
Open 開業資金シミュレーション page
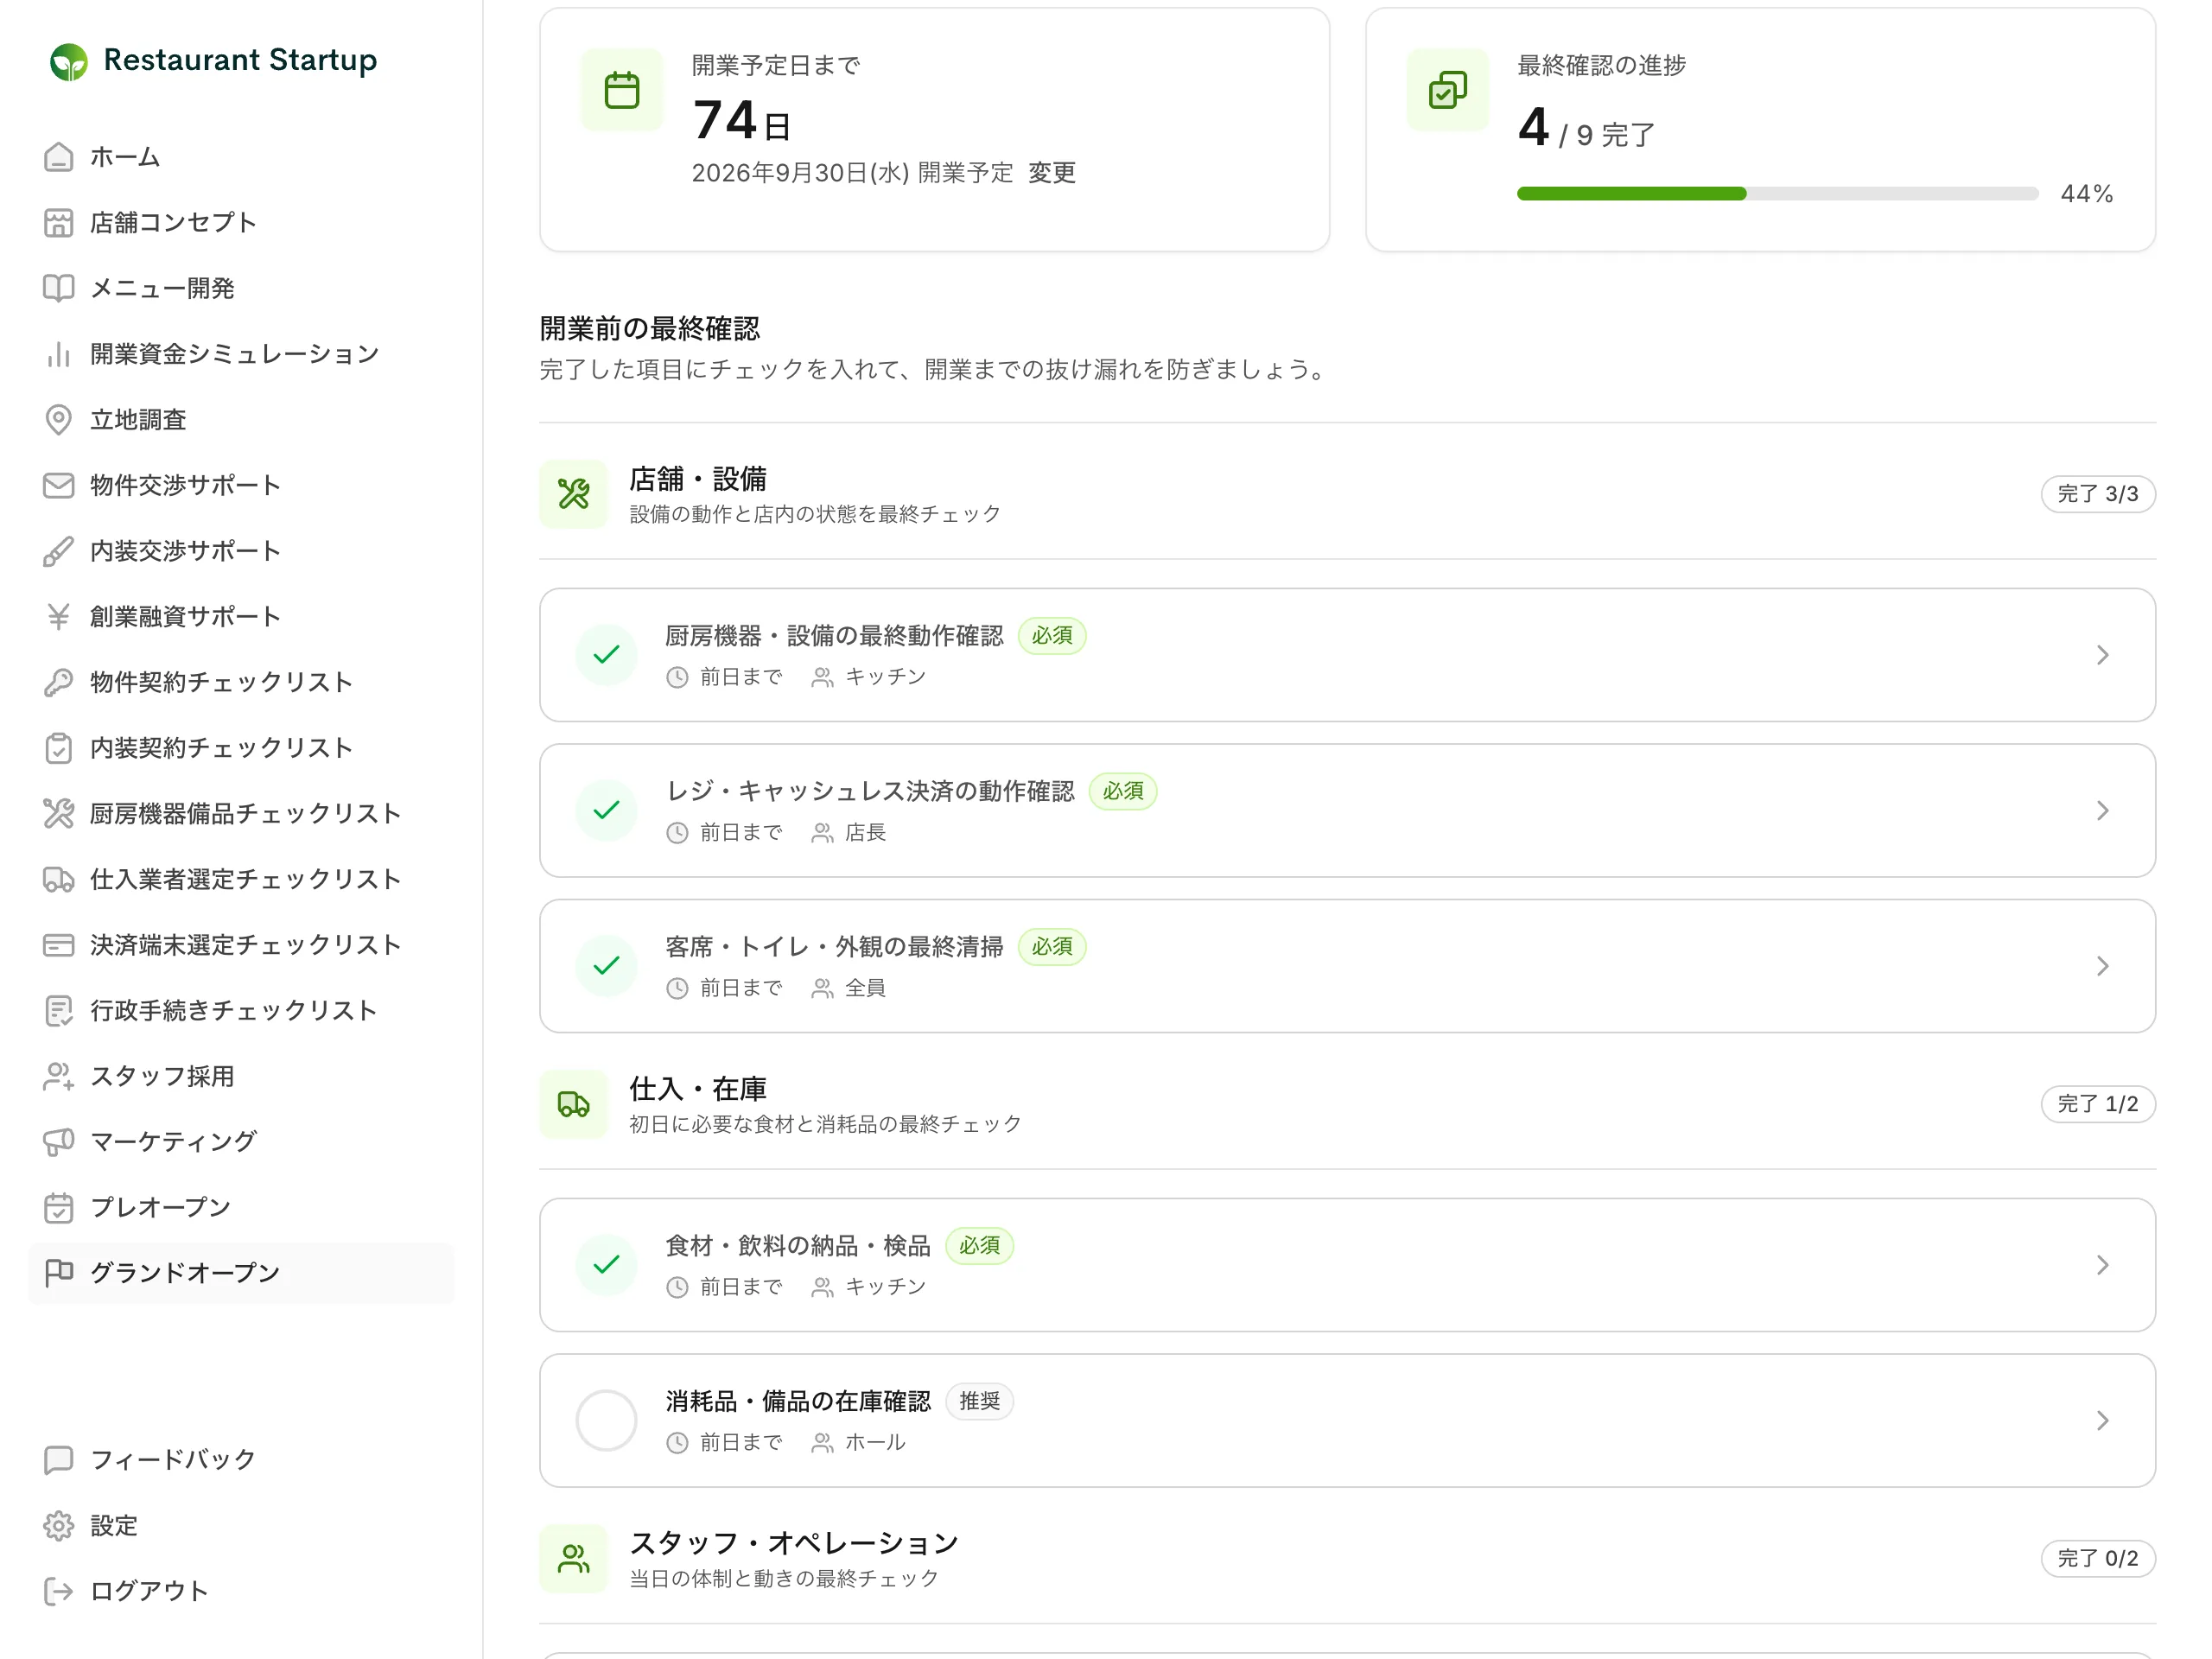tap(241, 354)
